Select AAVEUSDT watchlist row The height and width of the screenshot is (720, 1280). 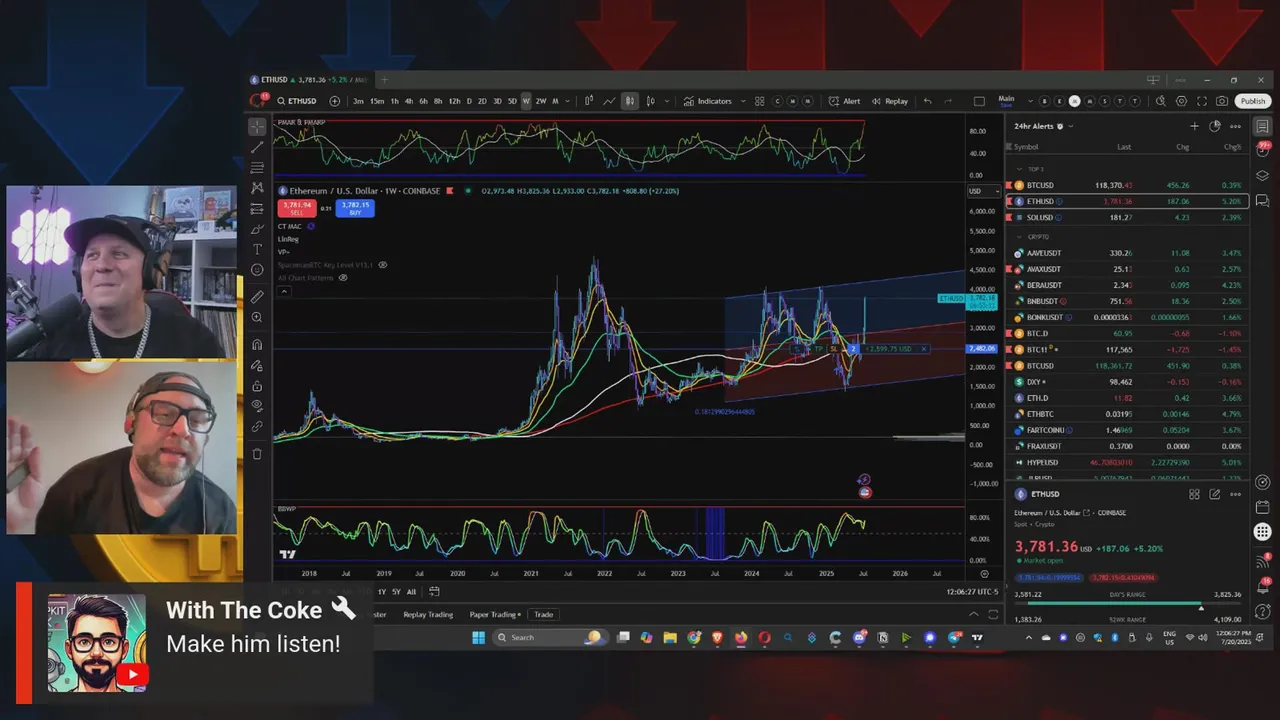(x=1127, y=253)
